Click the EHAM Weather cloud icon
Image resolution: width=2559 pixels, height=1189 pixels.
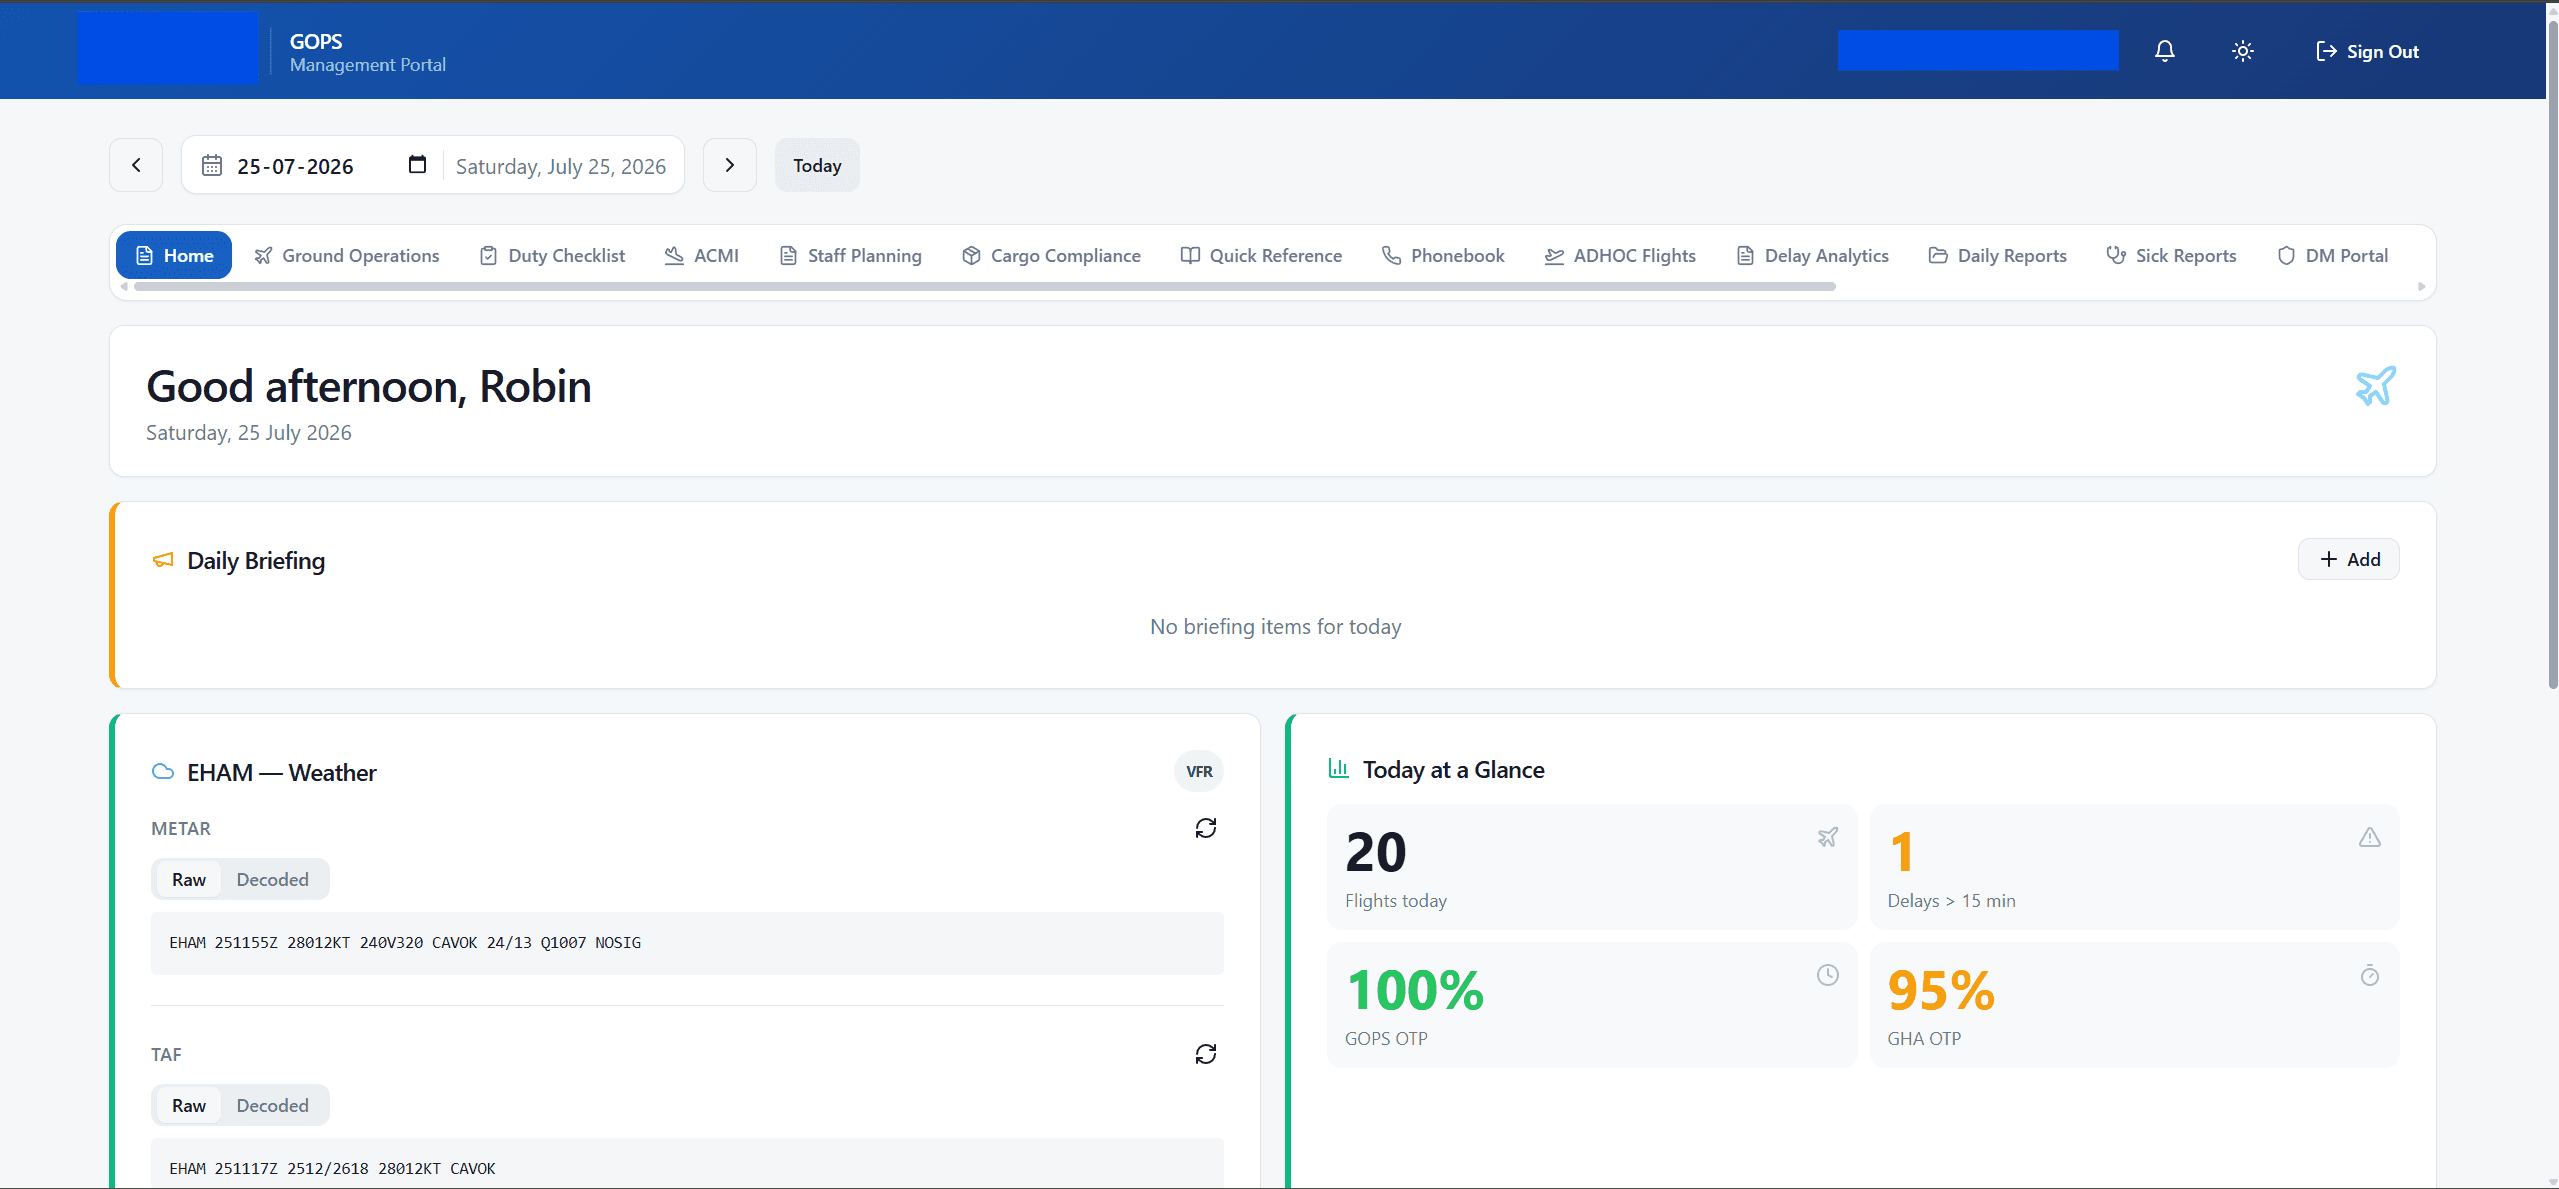163,771
